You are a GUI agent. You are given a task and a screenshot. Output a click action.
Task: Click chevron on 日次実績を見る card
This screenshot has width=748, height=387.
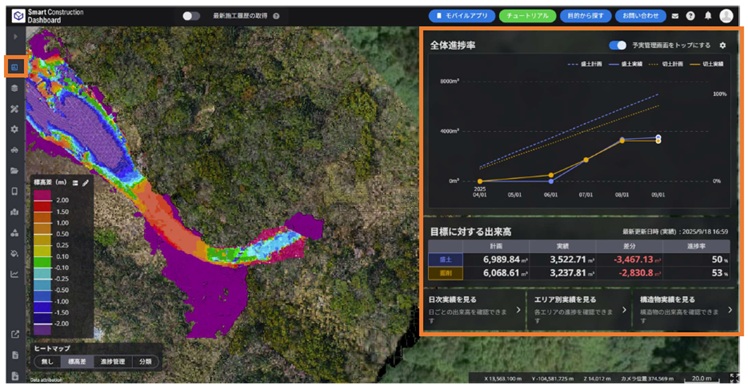click(x=519, y=310)
